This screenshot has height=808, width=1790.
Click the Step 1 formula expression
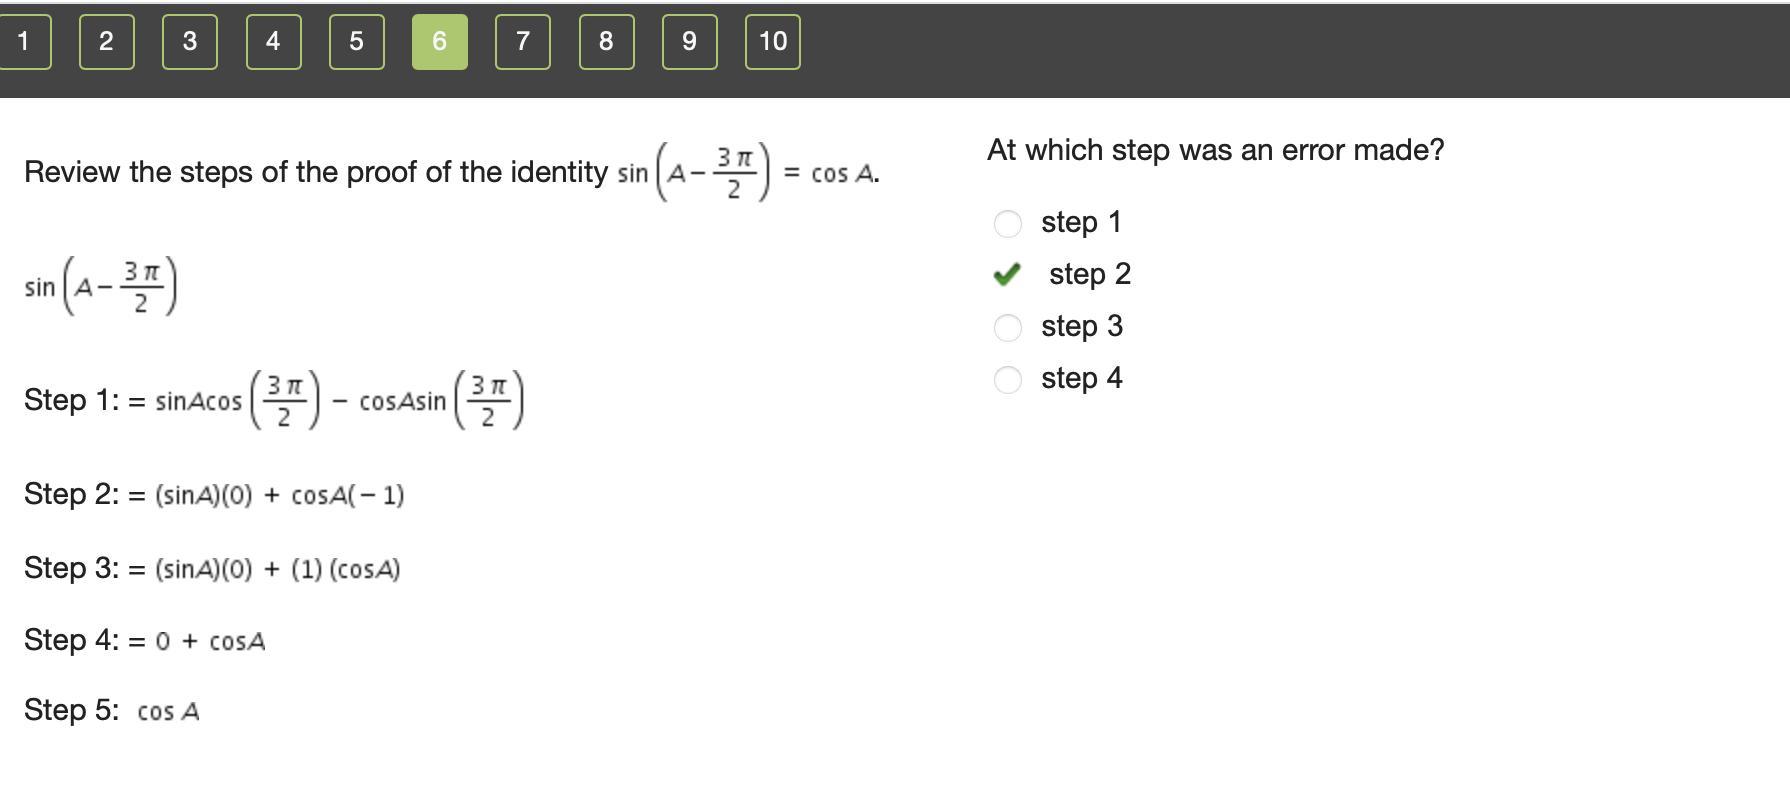pos(340,400)
